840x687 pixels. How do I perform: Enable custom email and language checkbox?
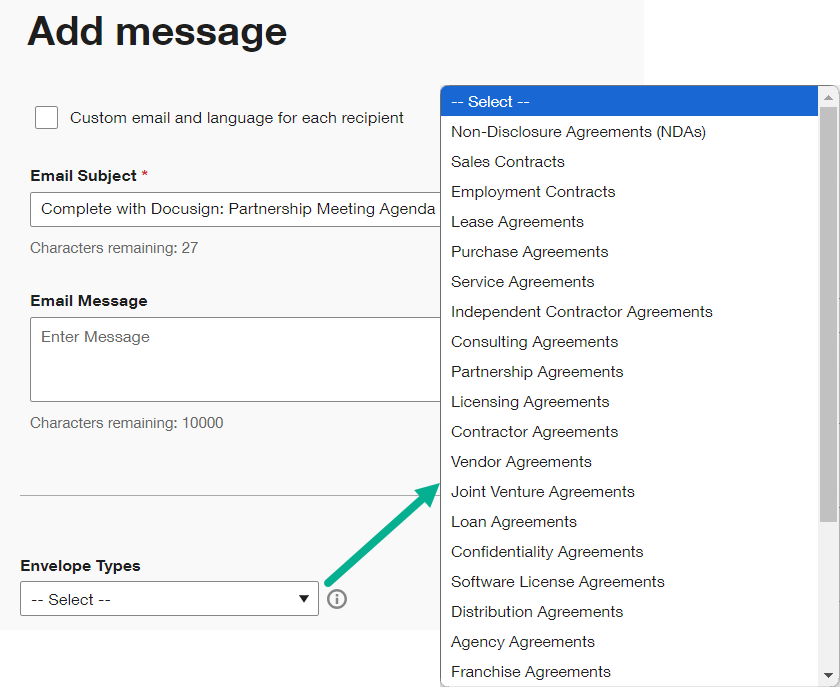point(46,118)
